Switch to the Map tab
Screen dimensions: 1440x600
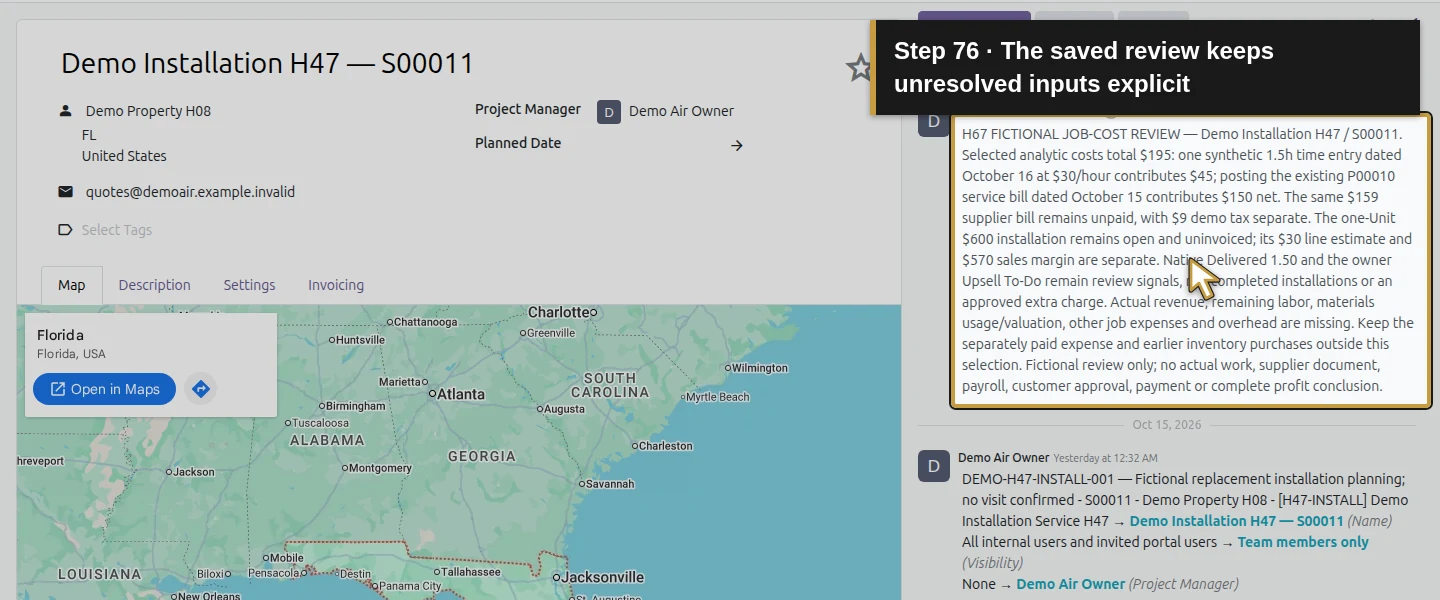tap(72, 285)
